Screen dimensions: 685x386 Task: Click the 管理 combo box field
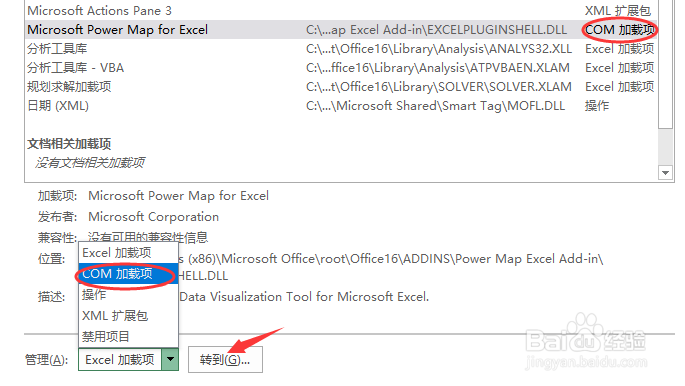pos(120,359)
